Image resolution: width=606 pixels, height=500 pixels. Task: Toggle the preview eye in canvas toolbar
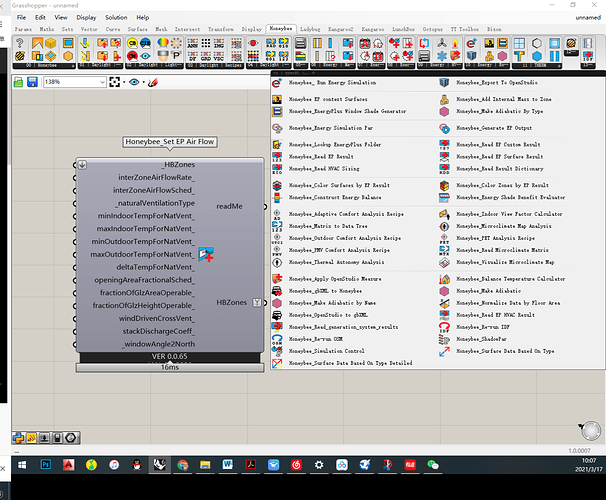134,82
